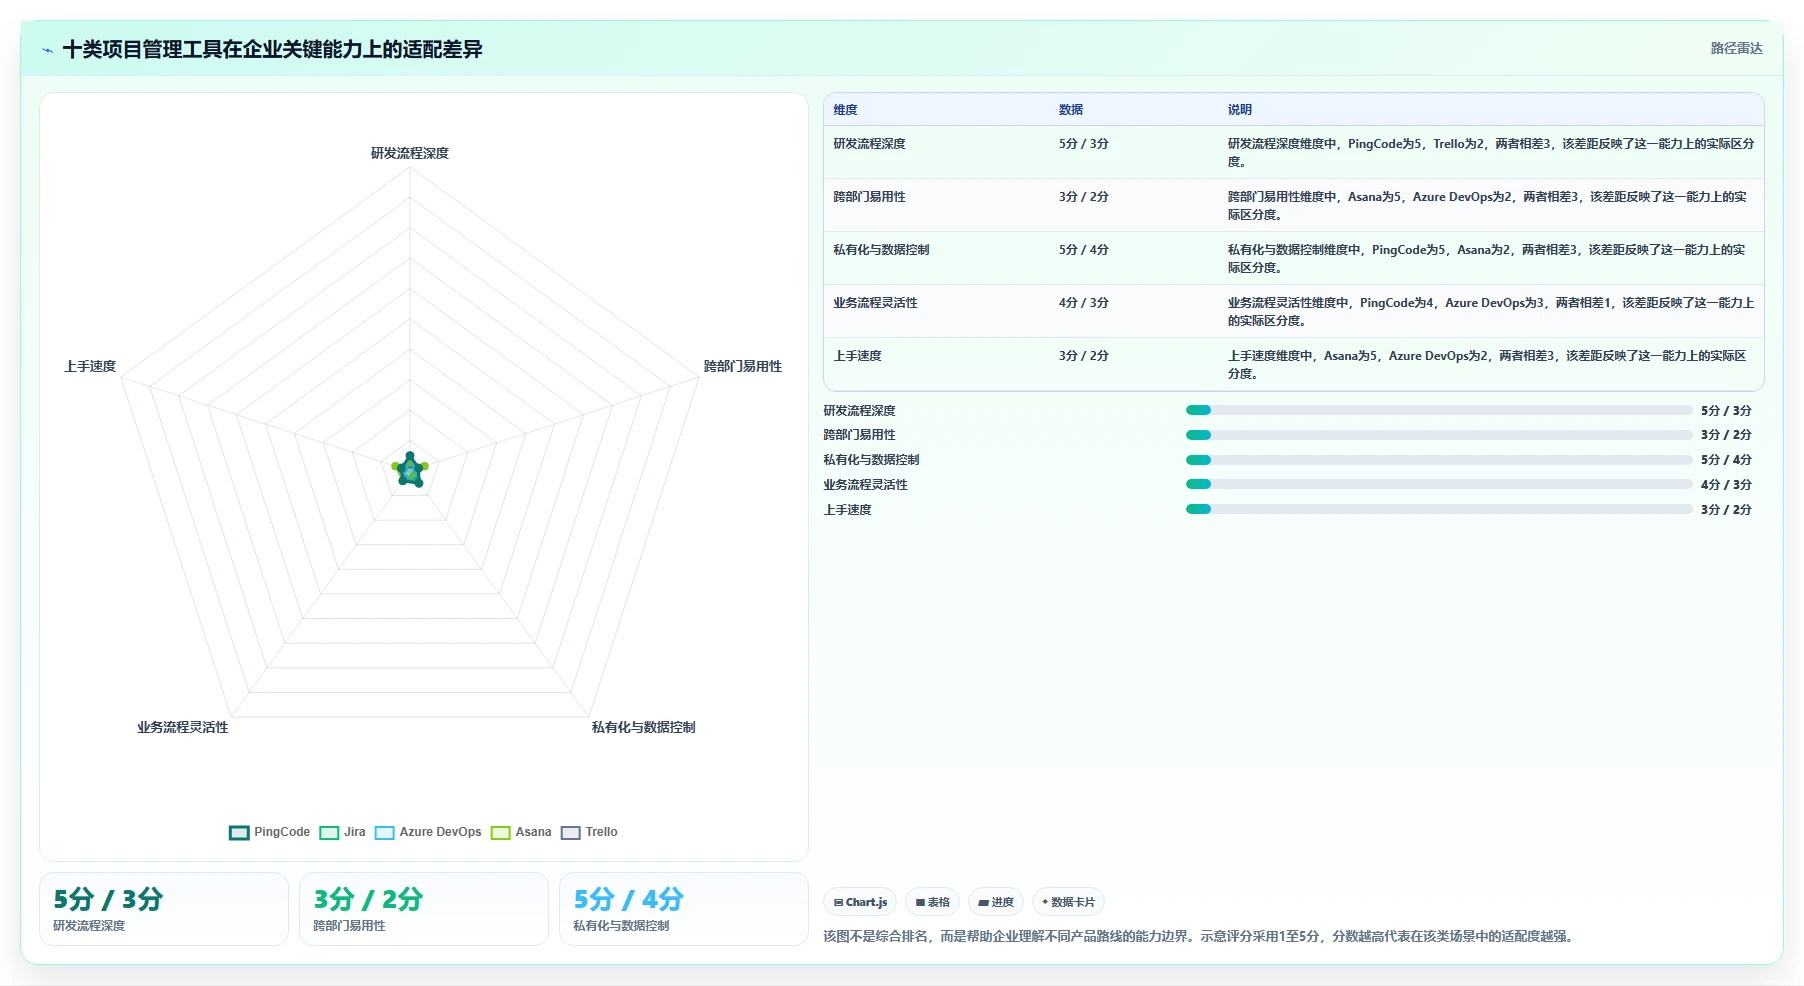Image resolution: width=1804 pixels, height=986 pixels.
Task: Click the 路径雷达 label in header
Action: point(1736,48)
